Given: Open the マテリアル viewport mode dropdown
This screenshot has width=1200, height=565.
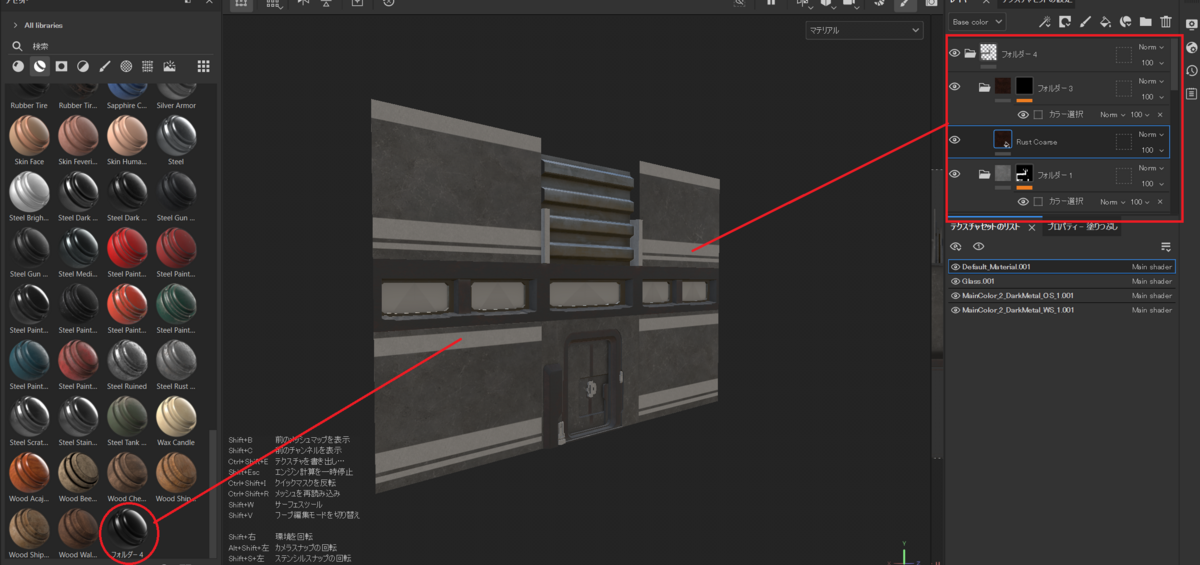Looking at the screenshot, I should coord(864,31).
